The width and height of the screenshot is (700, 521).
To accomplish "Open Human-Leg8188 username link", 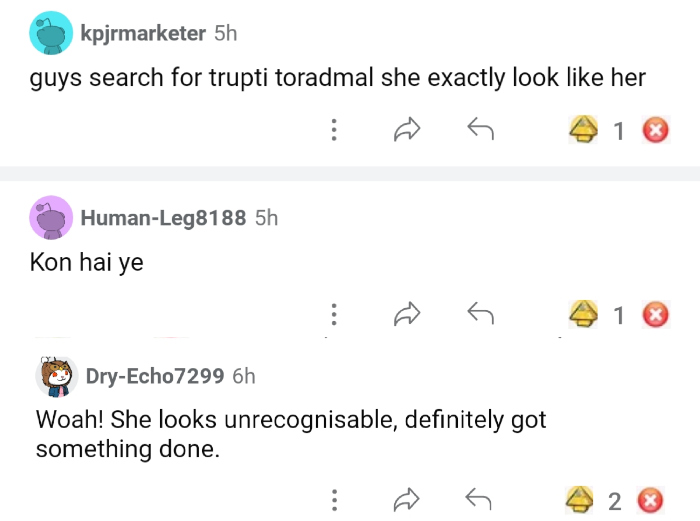I will 162,217.
